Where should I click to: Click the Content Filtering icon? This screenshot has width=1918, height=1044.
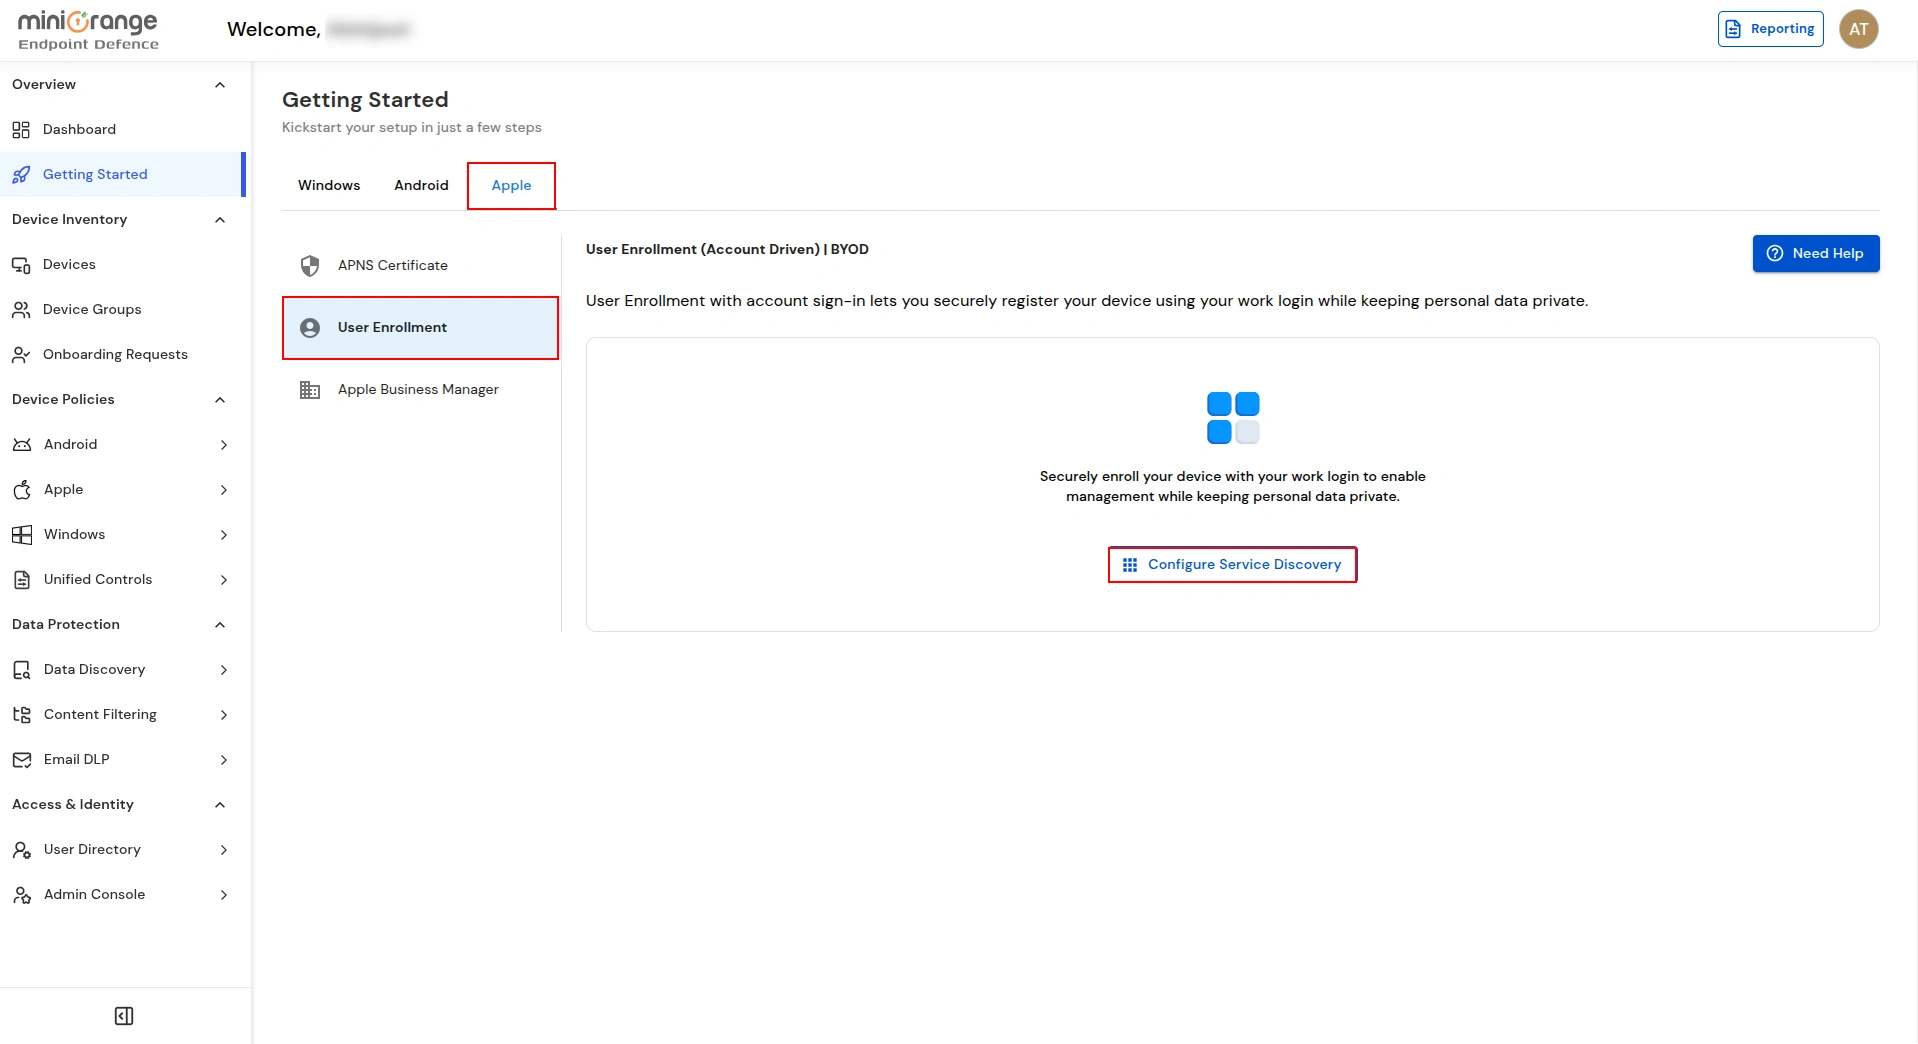pos(22,714)
